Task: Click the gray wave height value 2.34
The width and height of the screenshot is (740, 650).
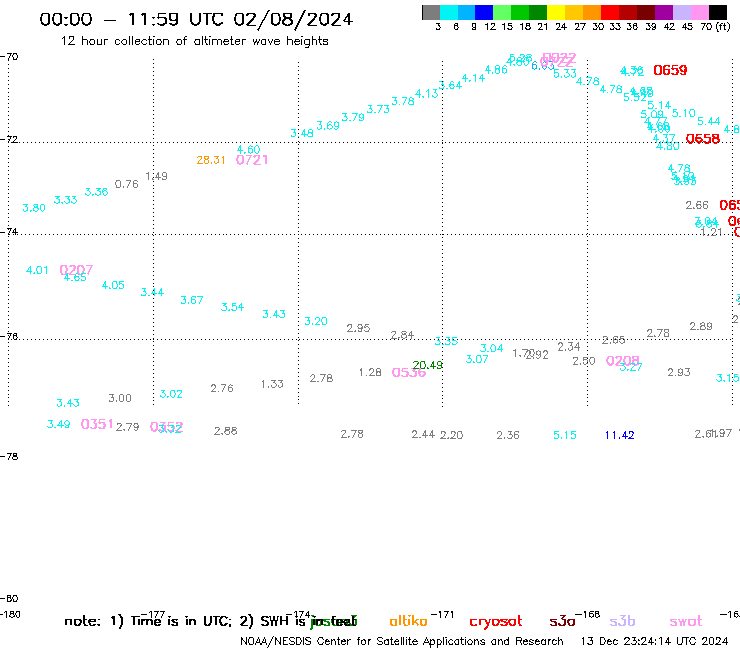Action: (x=569, y=347)
